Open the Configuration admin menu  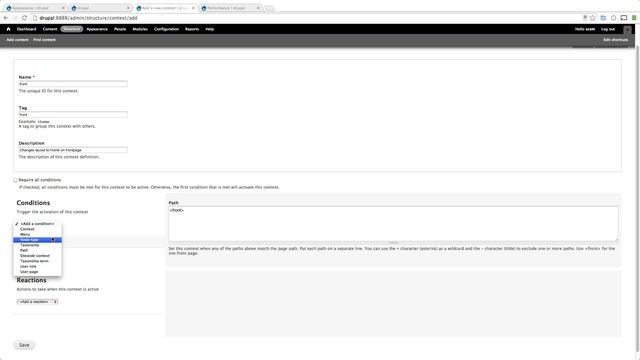point(167,29)
